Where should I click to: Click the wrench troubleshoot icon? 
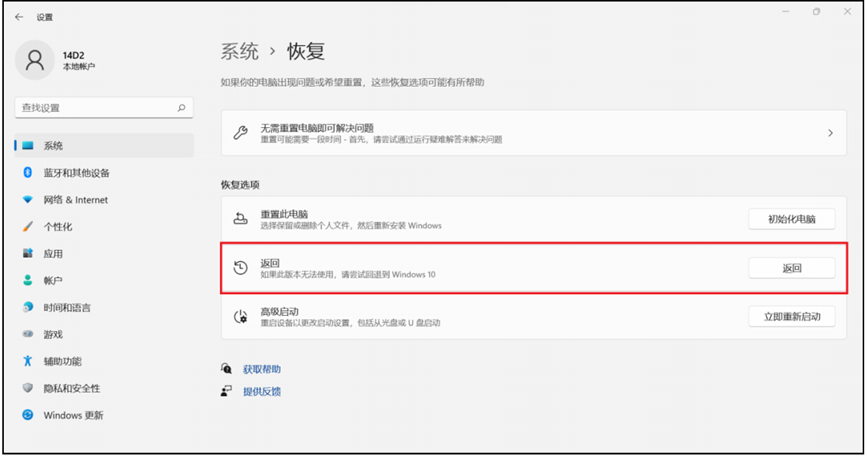coord(241,133)
